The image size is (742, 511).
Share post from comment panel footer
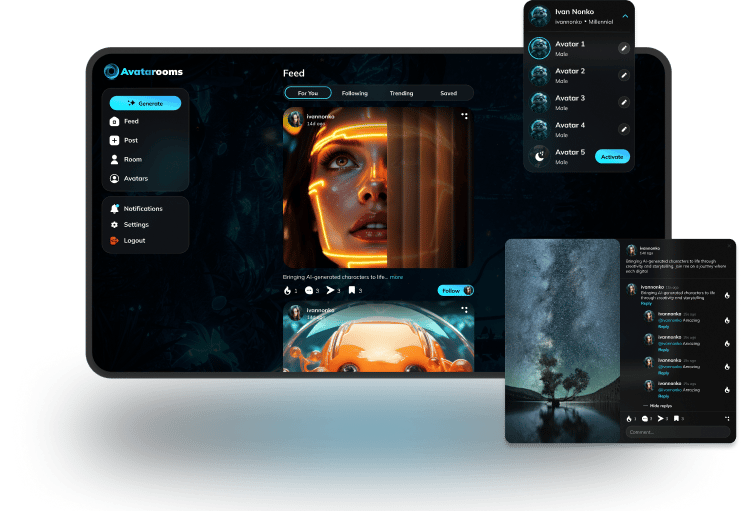click(661, 419)
